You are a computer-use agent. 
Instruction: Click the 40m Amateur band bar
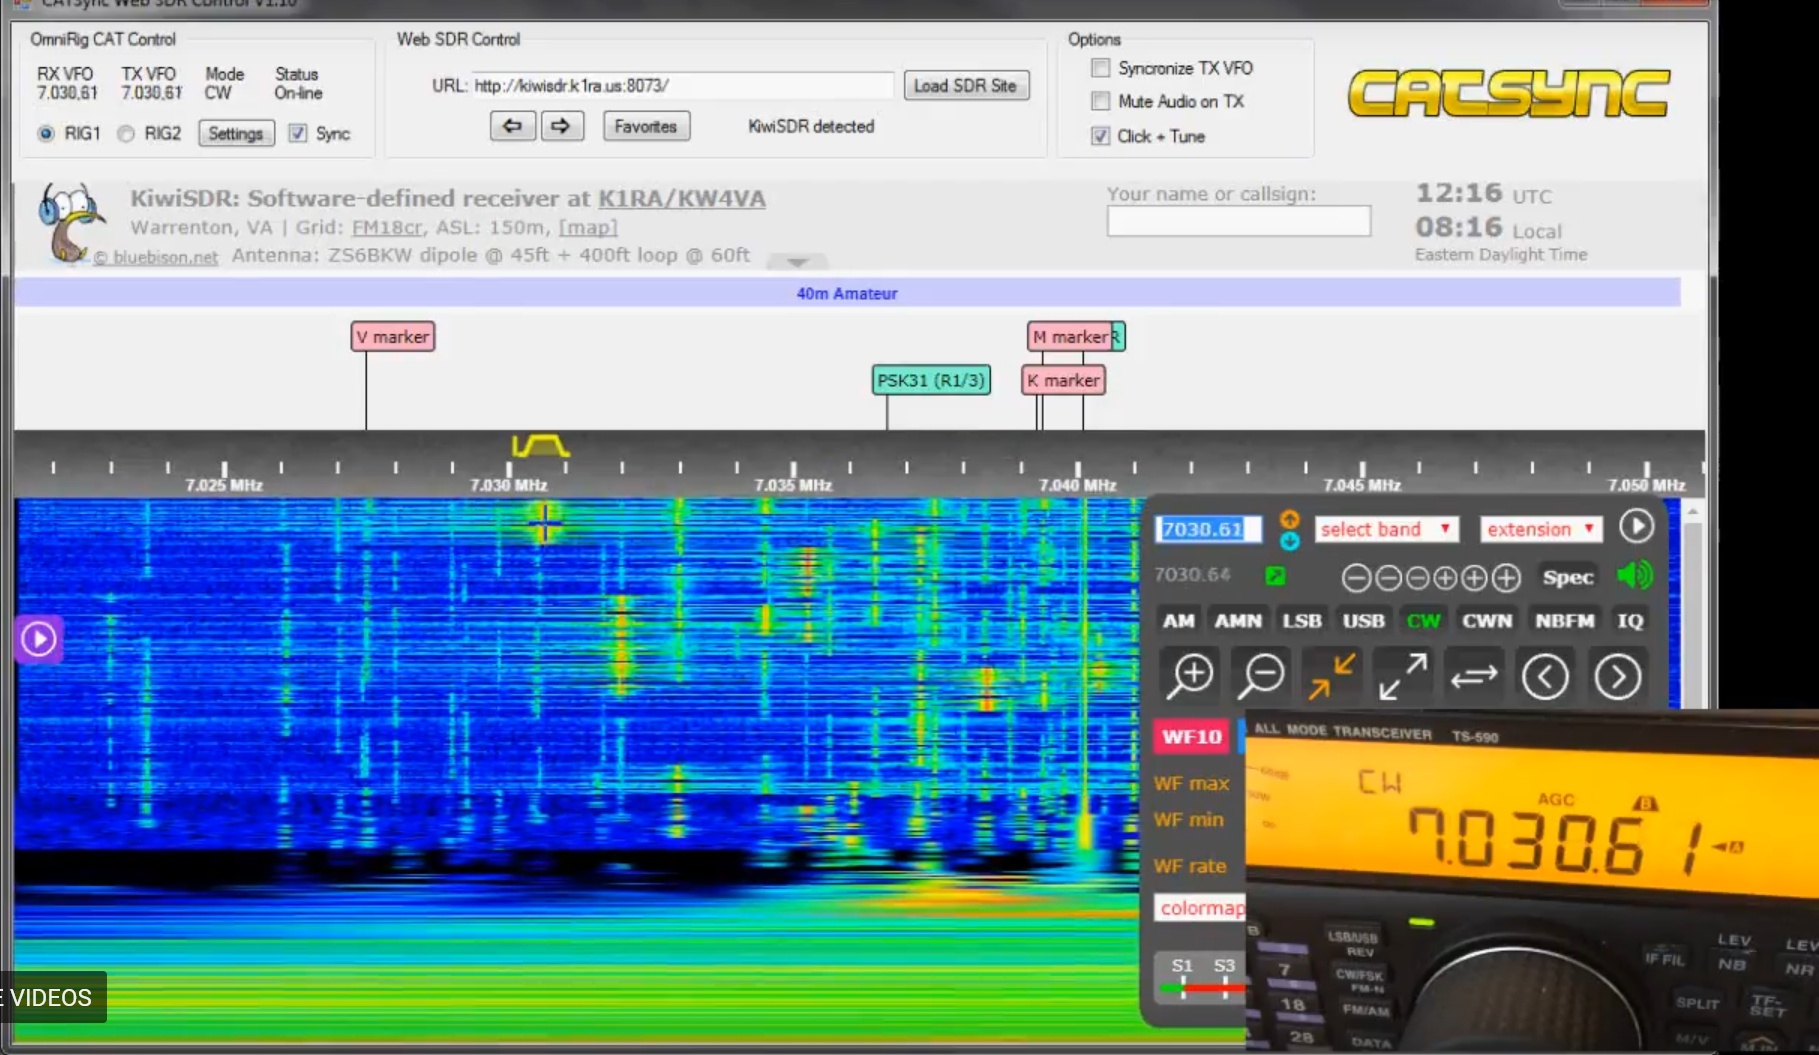847,293
